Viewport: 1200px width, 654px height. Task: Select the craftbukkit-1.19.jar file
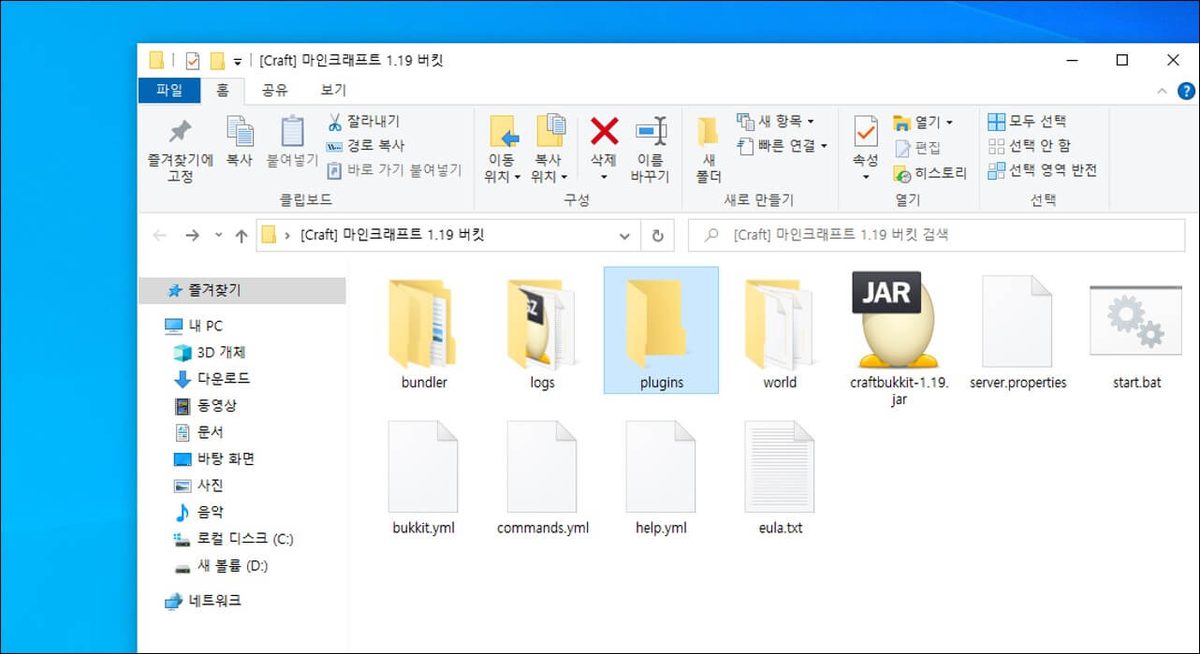(x=899, y=338)
